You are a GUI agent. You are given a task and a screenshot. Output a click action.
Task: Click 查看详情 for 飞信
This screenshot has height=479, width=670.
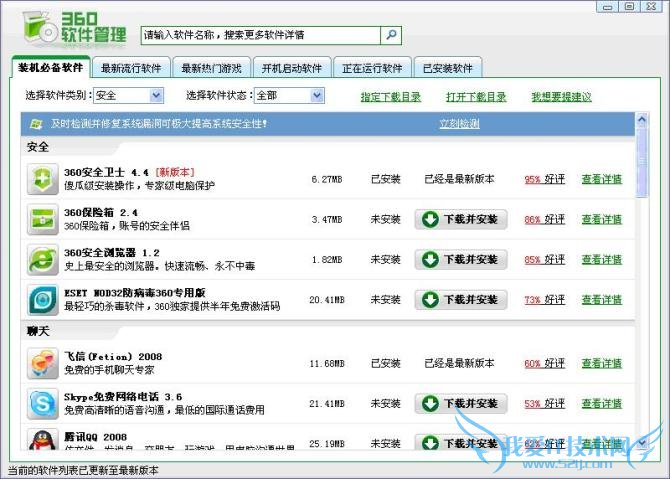pos(602,363)
